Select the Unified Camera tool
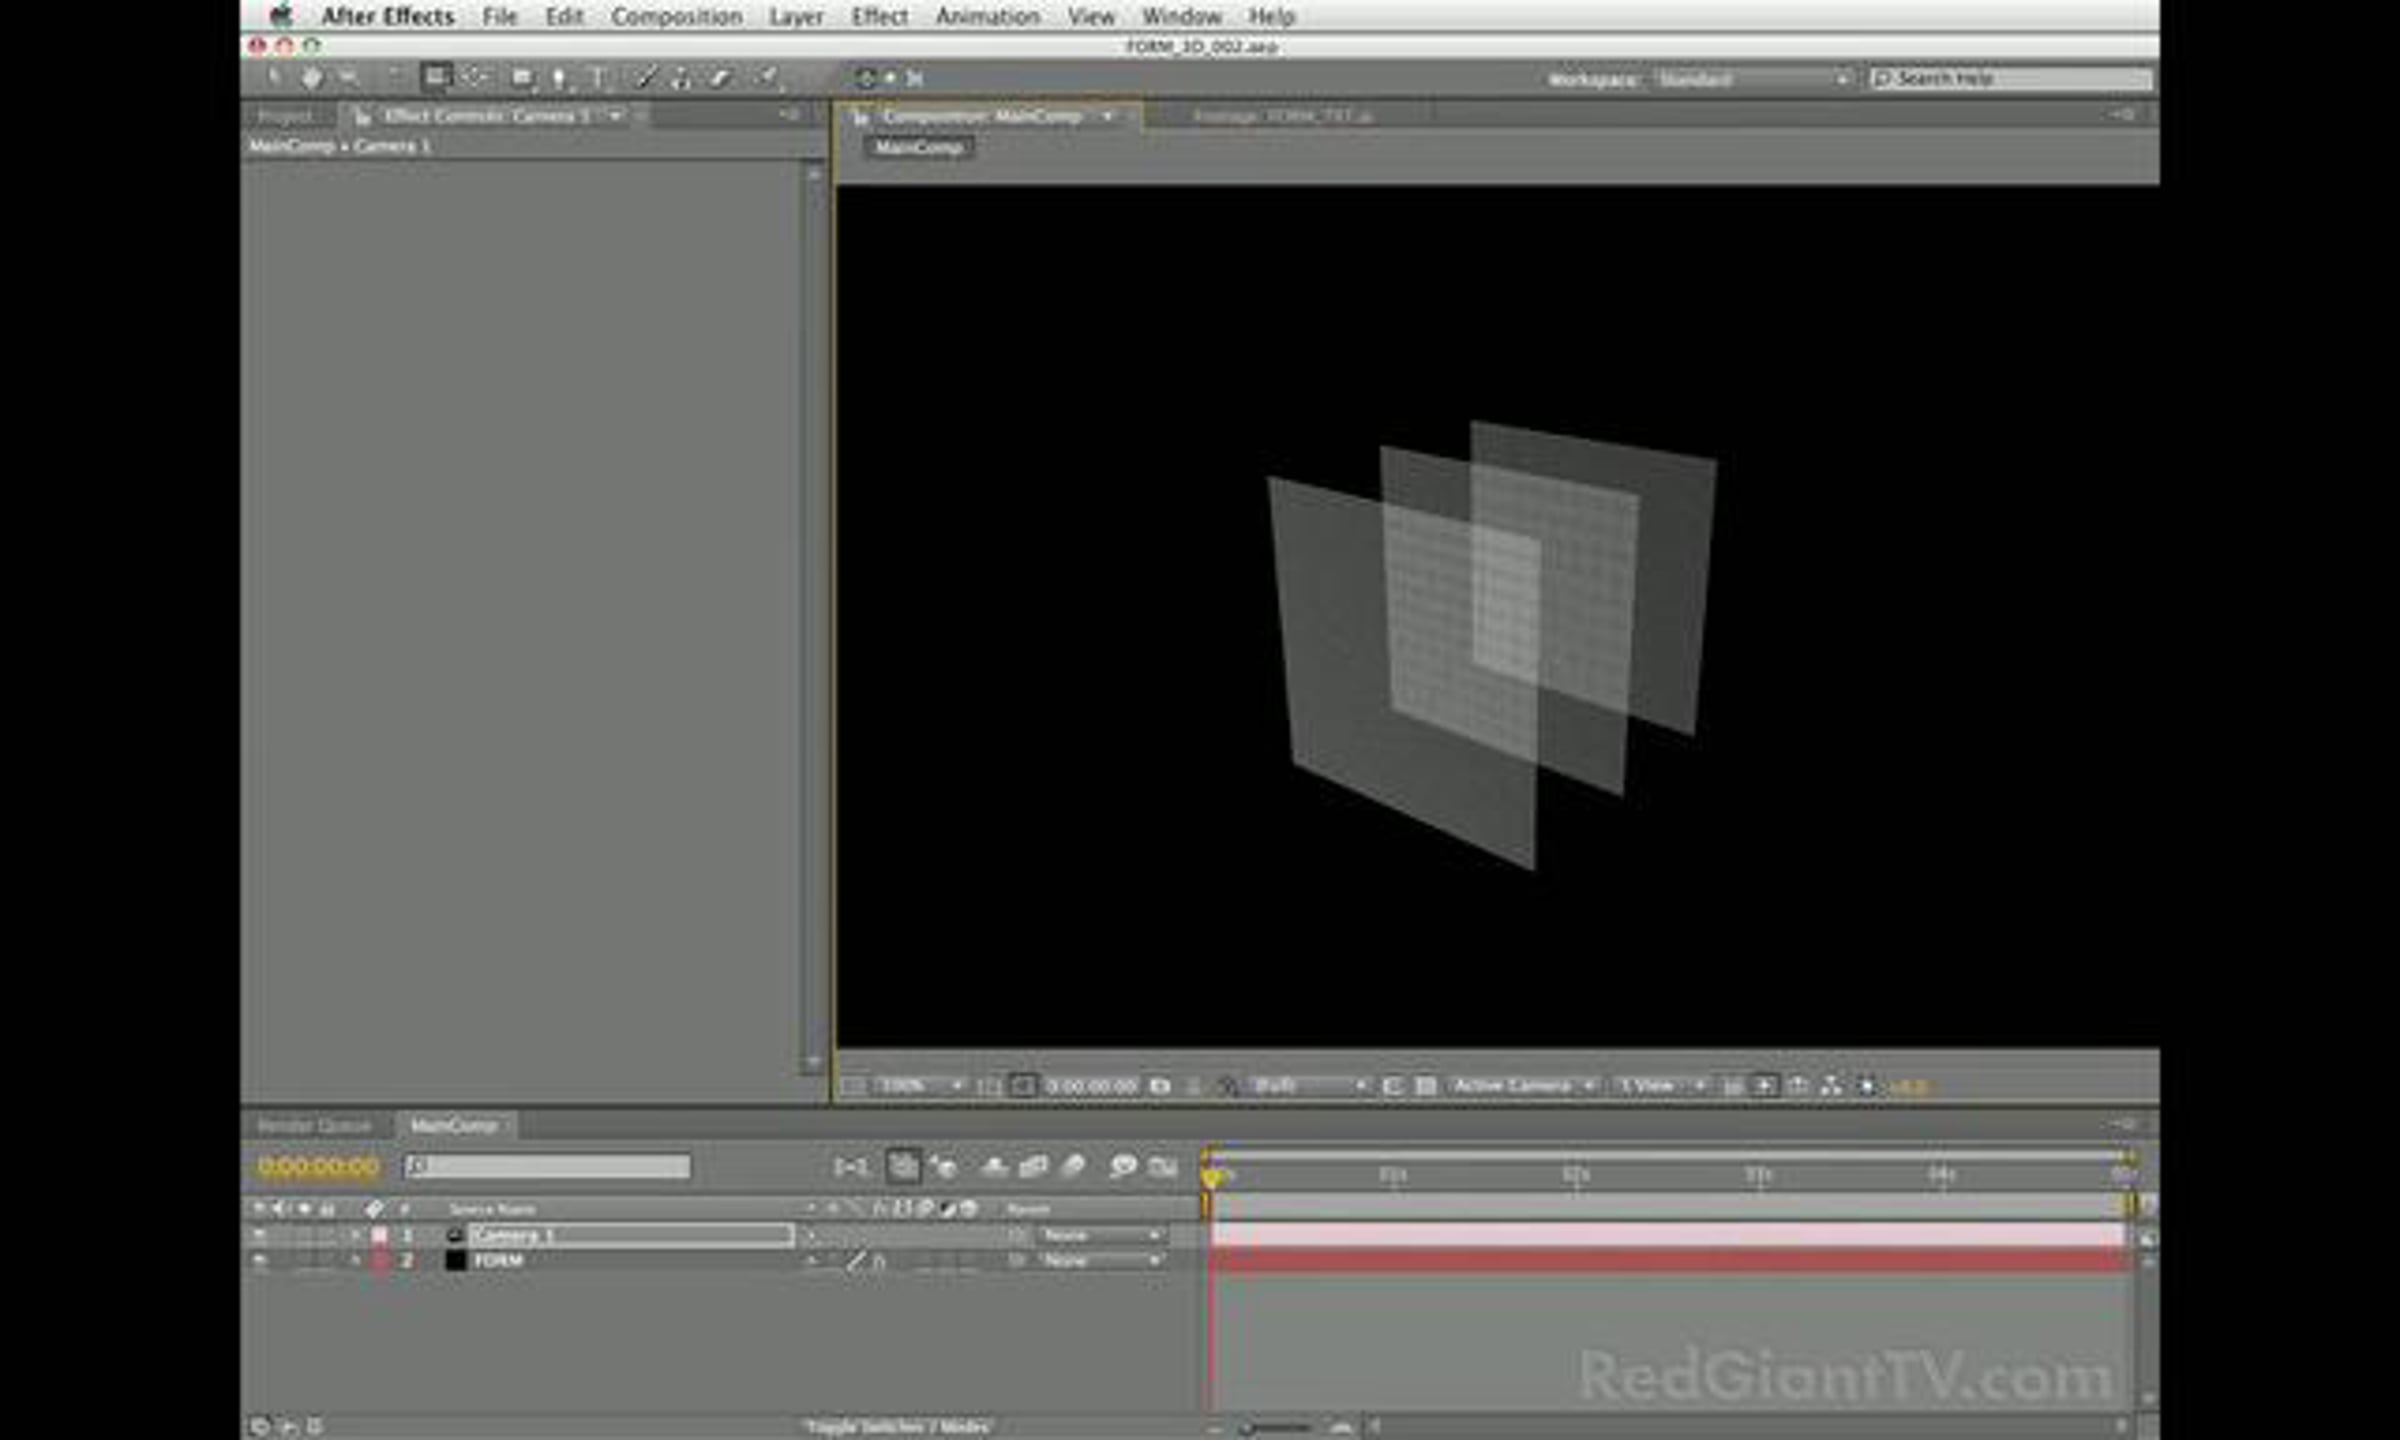This screenshot has width=2400, height=1440. click(x=435, y=77)
